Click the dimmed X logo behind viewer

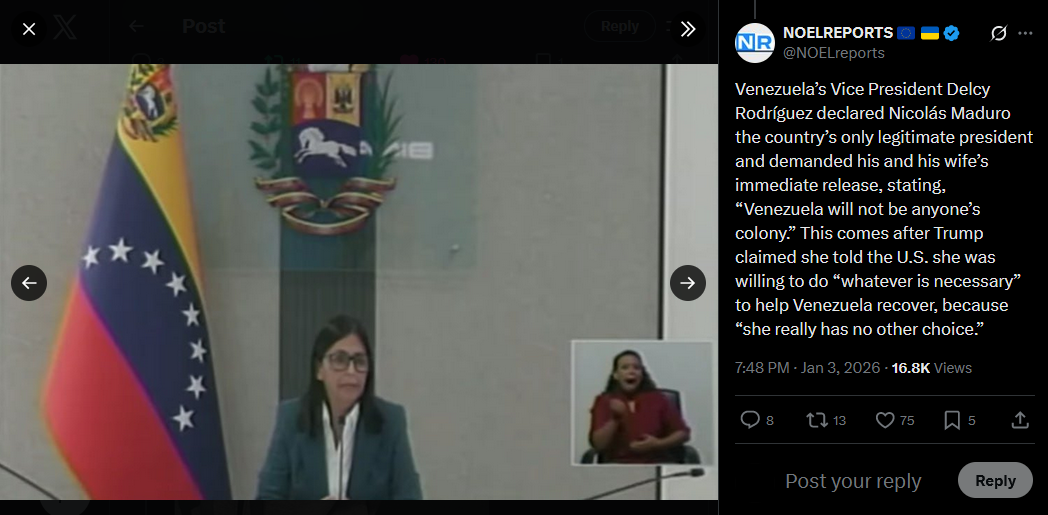pos(65,27)
